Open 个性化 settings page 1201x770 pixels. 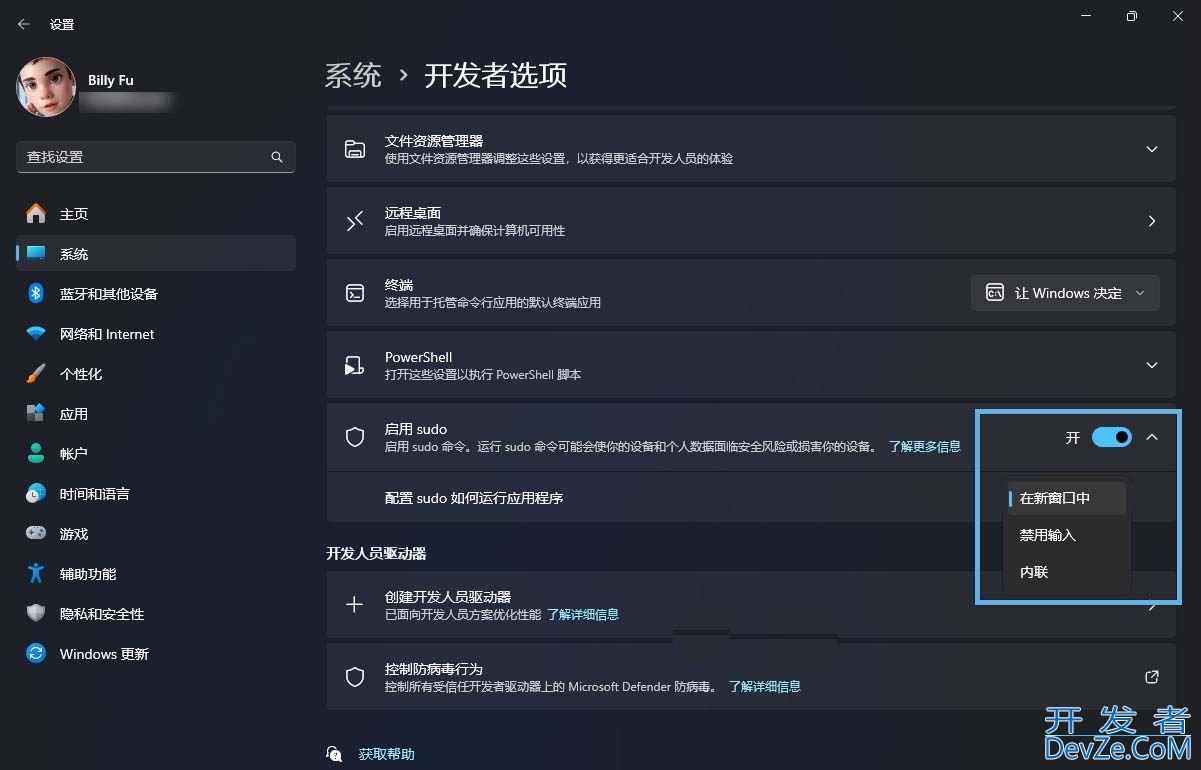[x=156, y=374]
